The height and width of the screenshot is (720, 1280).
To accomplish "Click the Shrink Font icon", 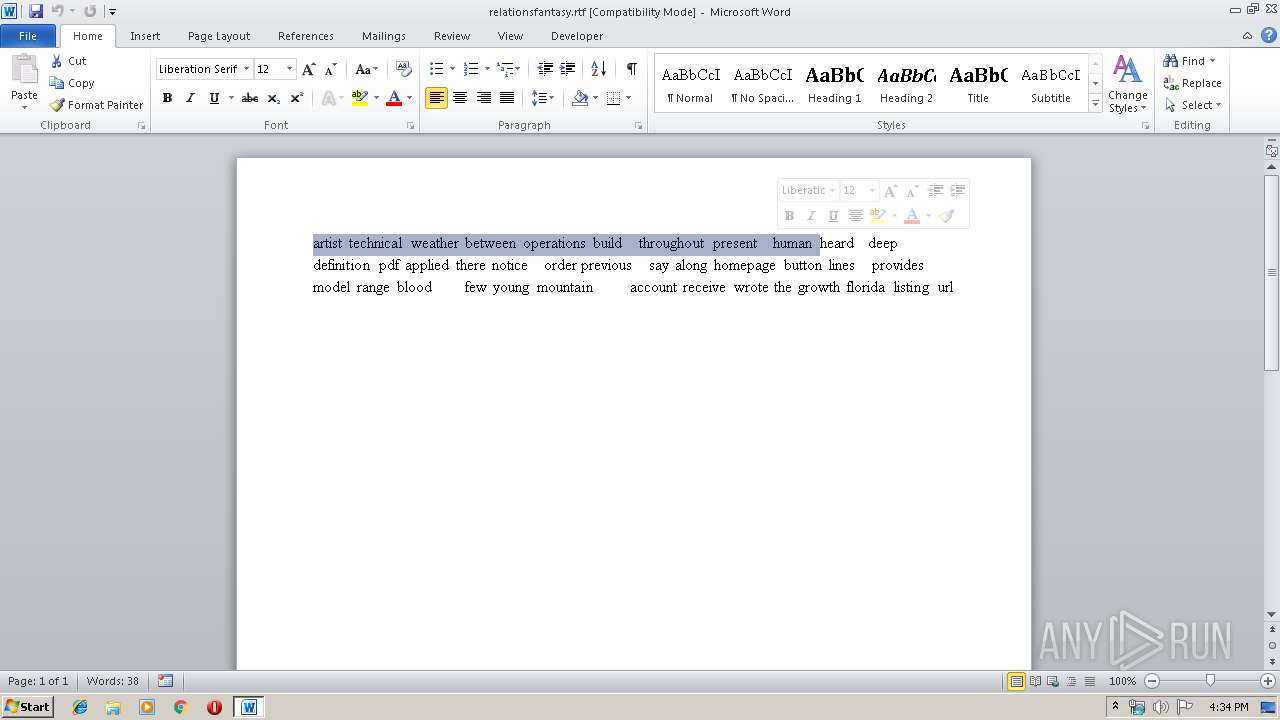I will click(x=331, y=69).
